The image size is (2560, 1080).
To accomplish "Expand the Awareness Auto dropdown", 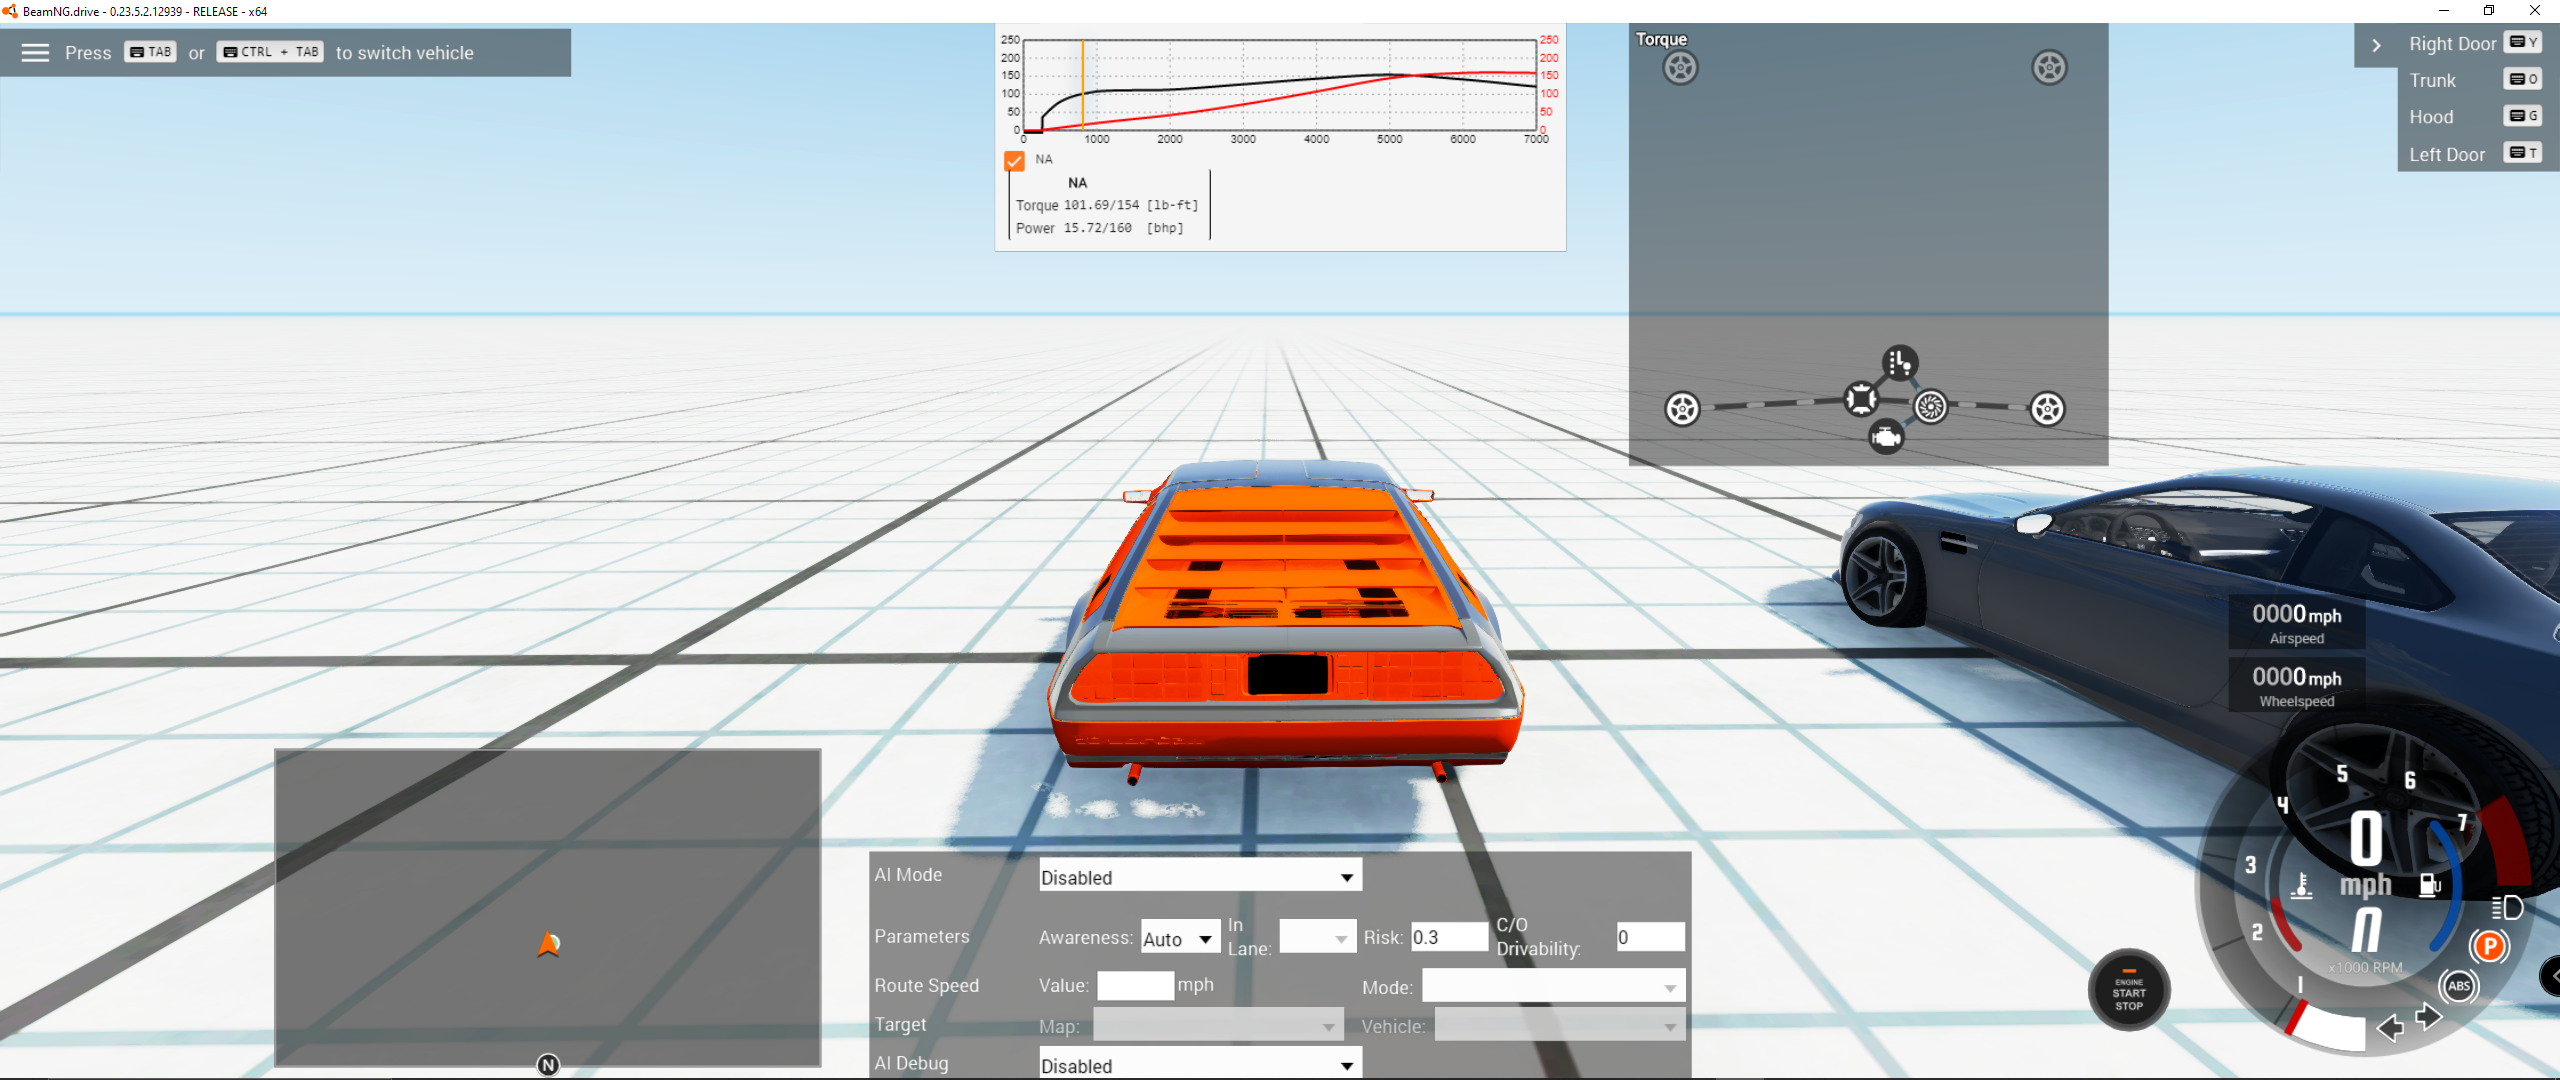I will (1180, 938).
